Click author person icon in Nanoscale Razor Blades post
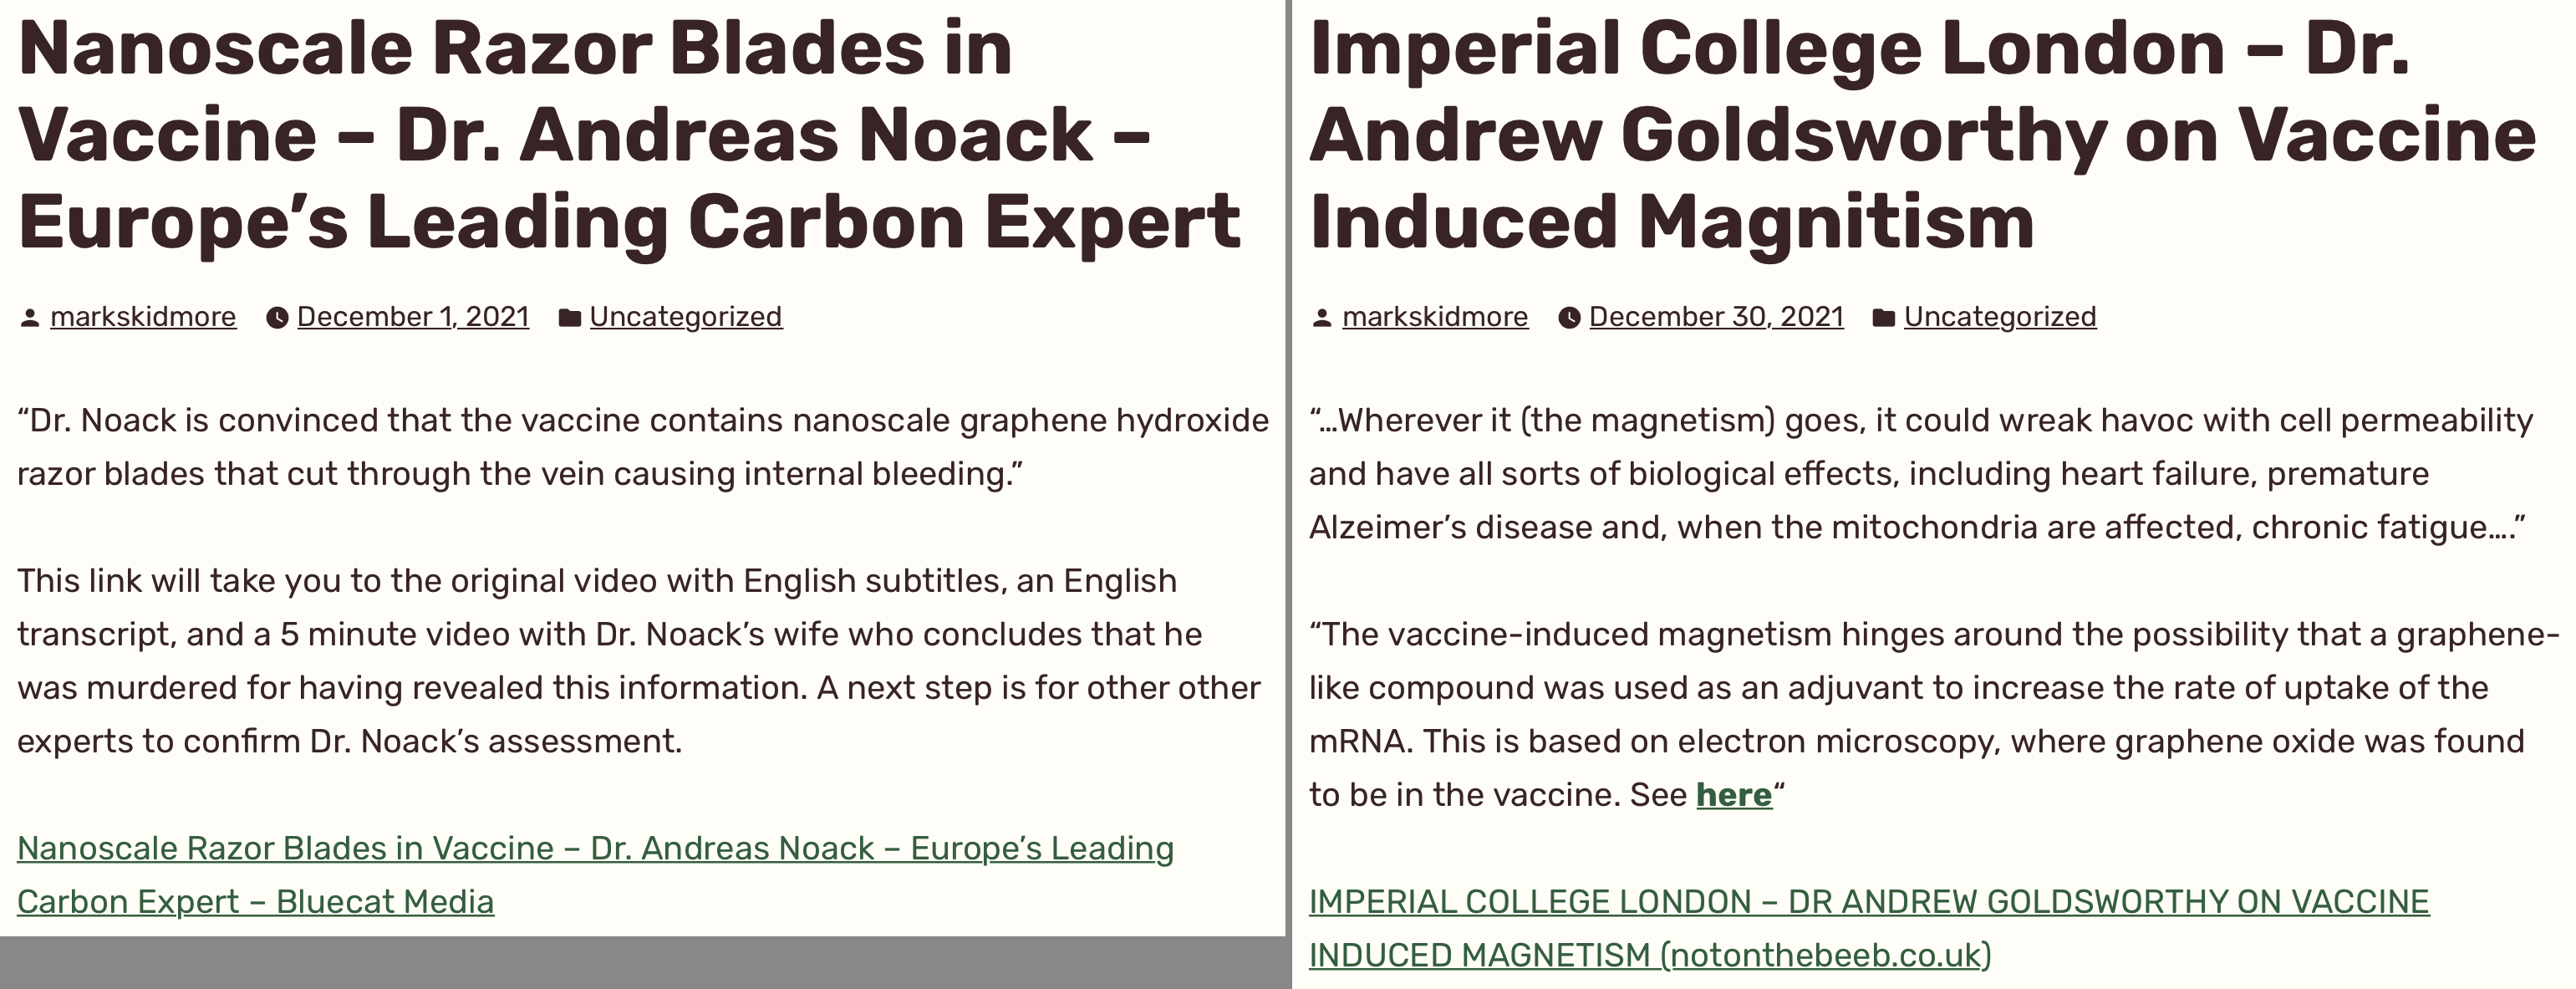This screenshot has width=2576, height=989. [30, 318]
